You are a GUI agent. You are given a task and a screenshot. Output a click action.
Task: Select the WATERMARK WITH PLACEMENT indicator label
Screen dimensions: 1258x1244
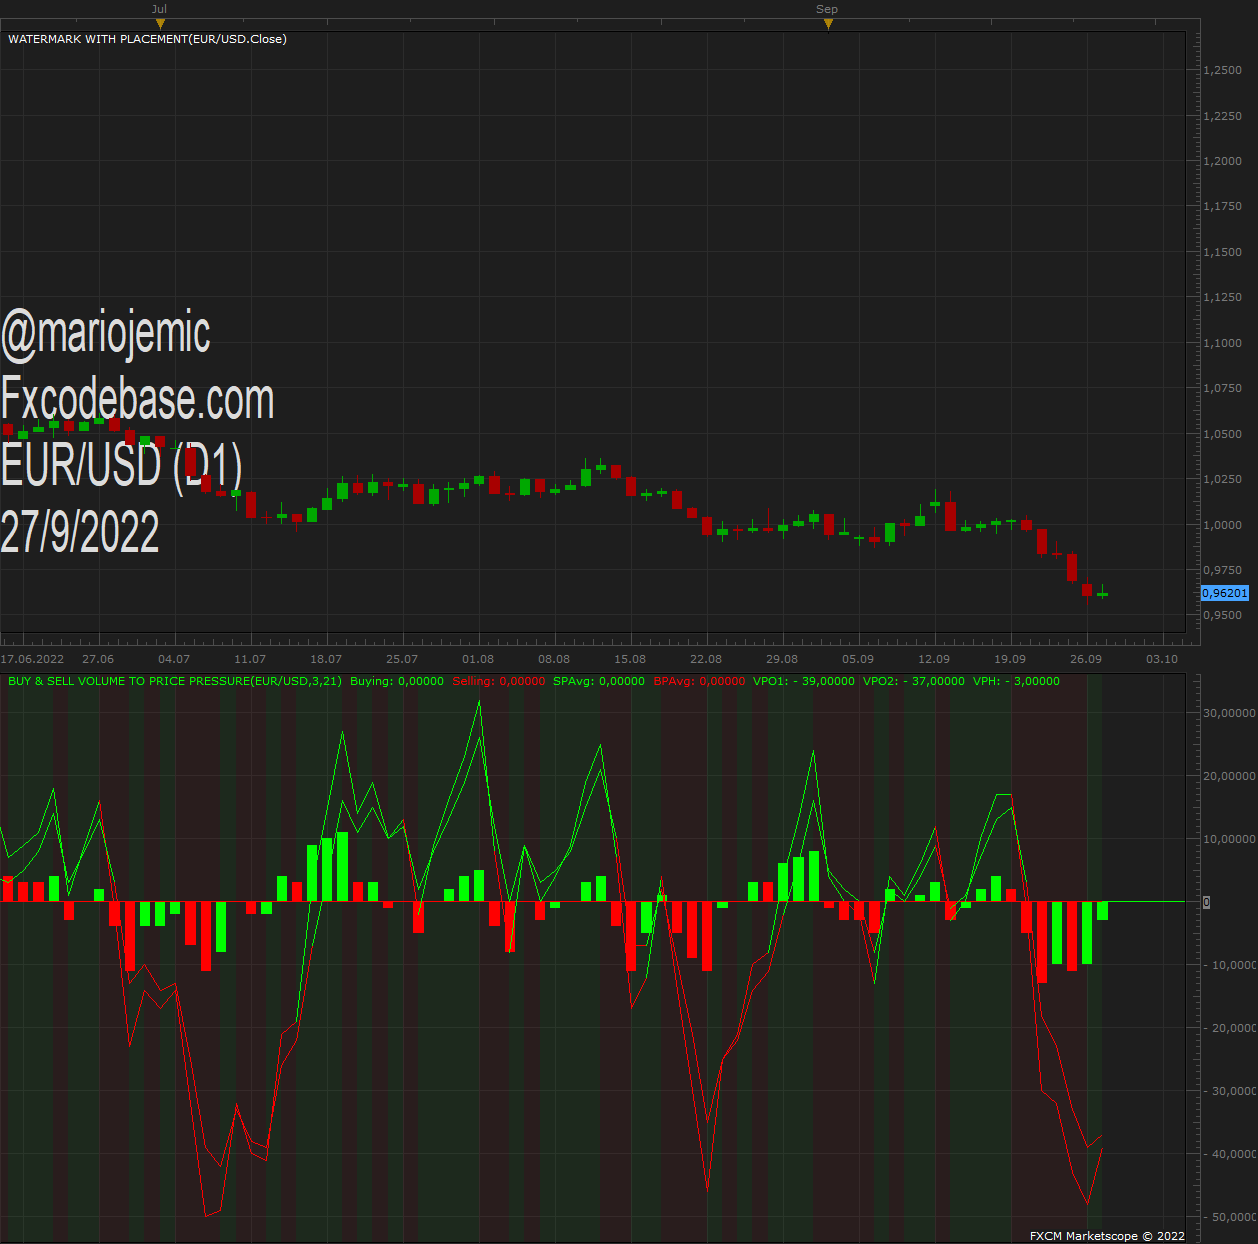pos(147,39)
